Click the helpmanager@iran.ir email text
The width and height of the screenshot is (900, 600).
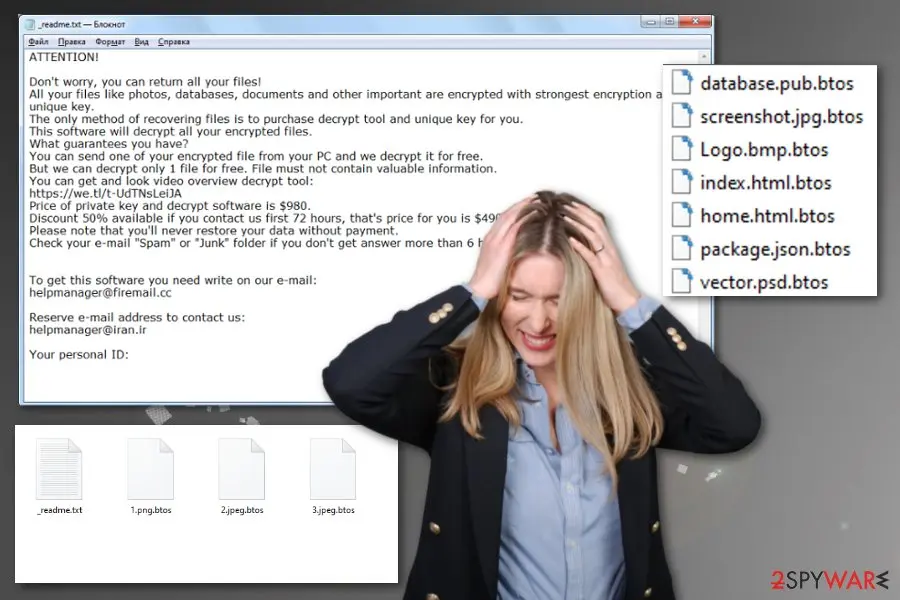[x=88, y=330]
